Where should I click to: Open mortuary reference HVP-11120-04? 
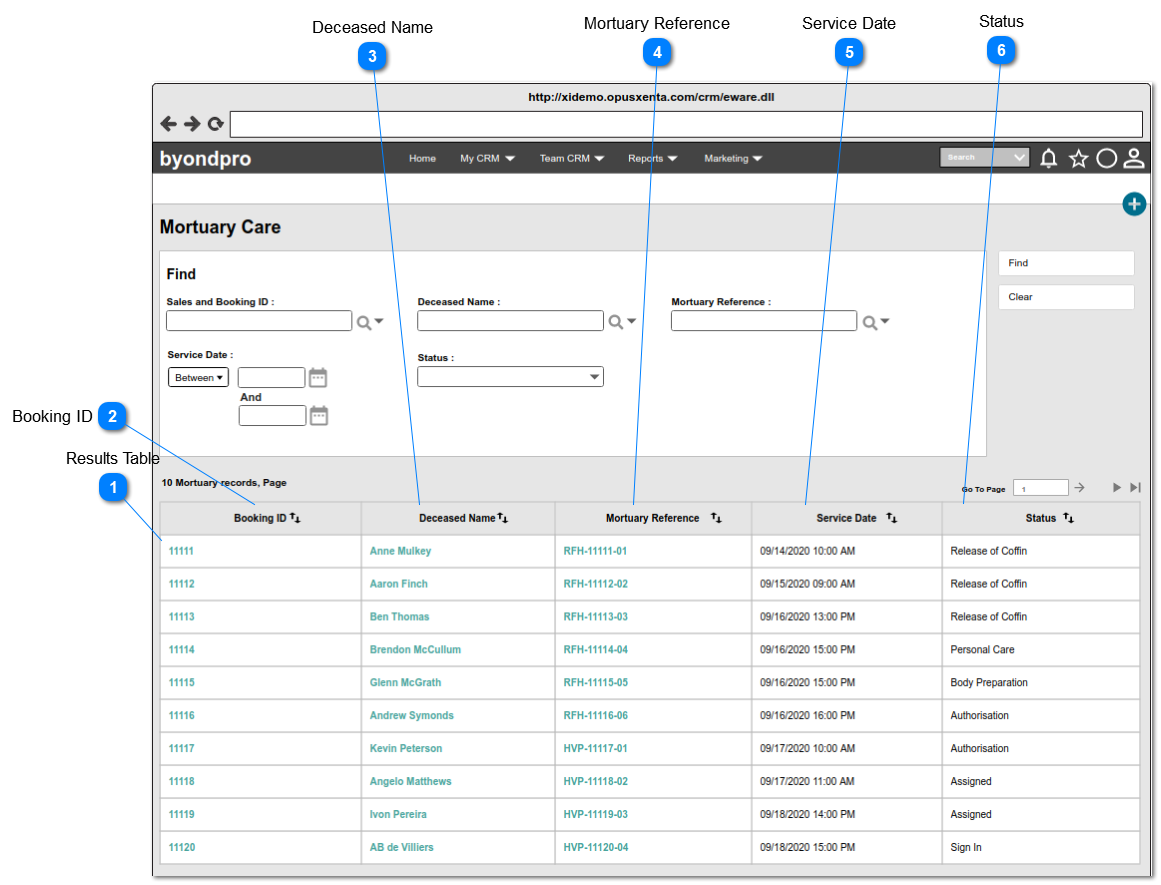(x=595, y=847)
